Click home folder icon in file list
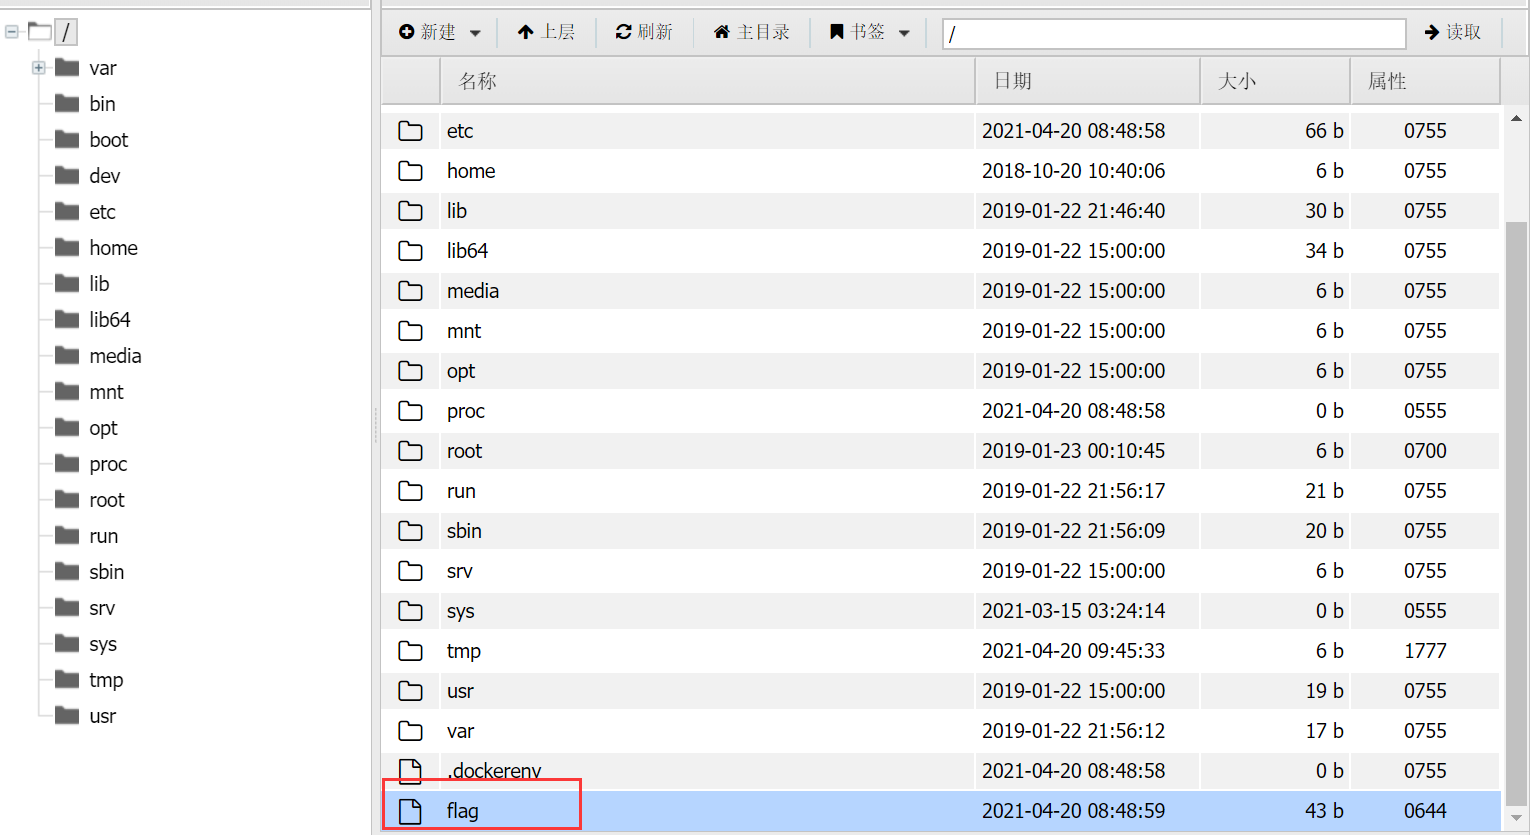The width and height of the screenshot is (1530, 835). 410,171
